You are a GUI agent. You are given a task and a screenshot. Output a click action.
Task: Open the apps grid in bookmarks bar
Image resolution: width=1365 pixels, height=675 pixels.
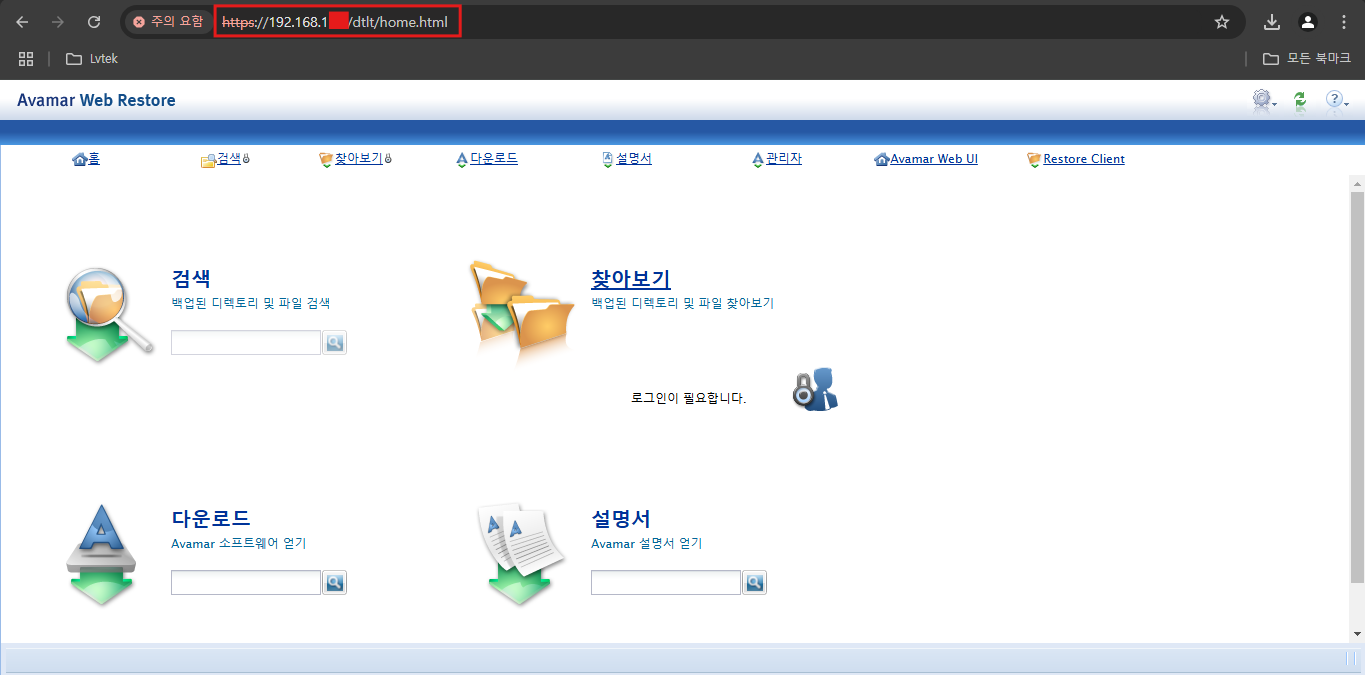pos(26,59)
